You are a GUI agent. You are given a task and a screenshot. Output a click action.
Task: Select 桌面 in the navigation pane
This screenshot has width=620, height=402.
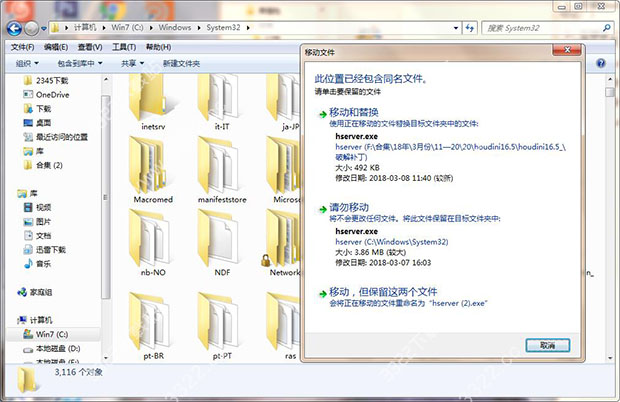point(37,123)
